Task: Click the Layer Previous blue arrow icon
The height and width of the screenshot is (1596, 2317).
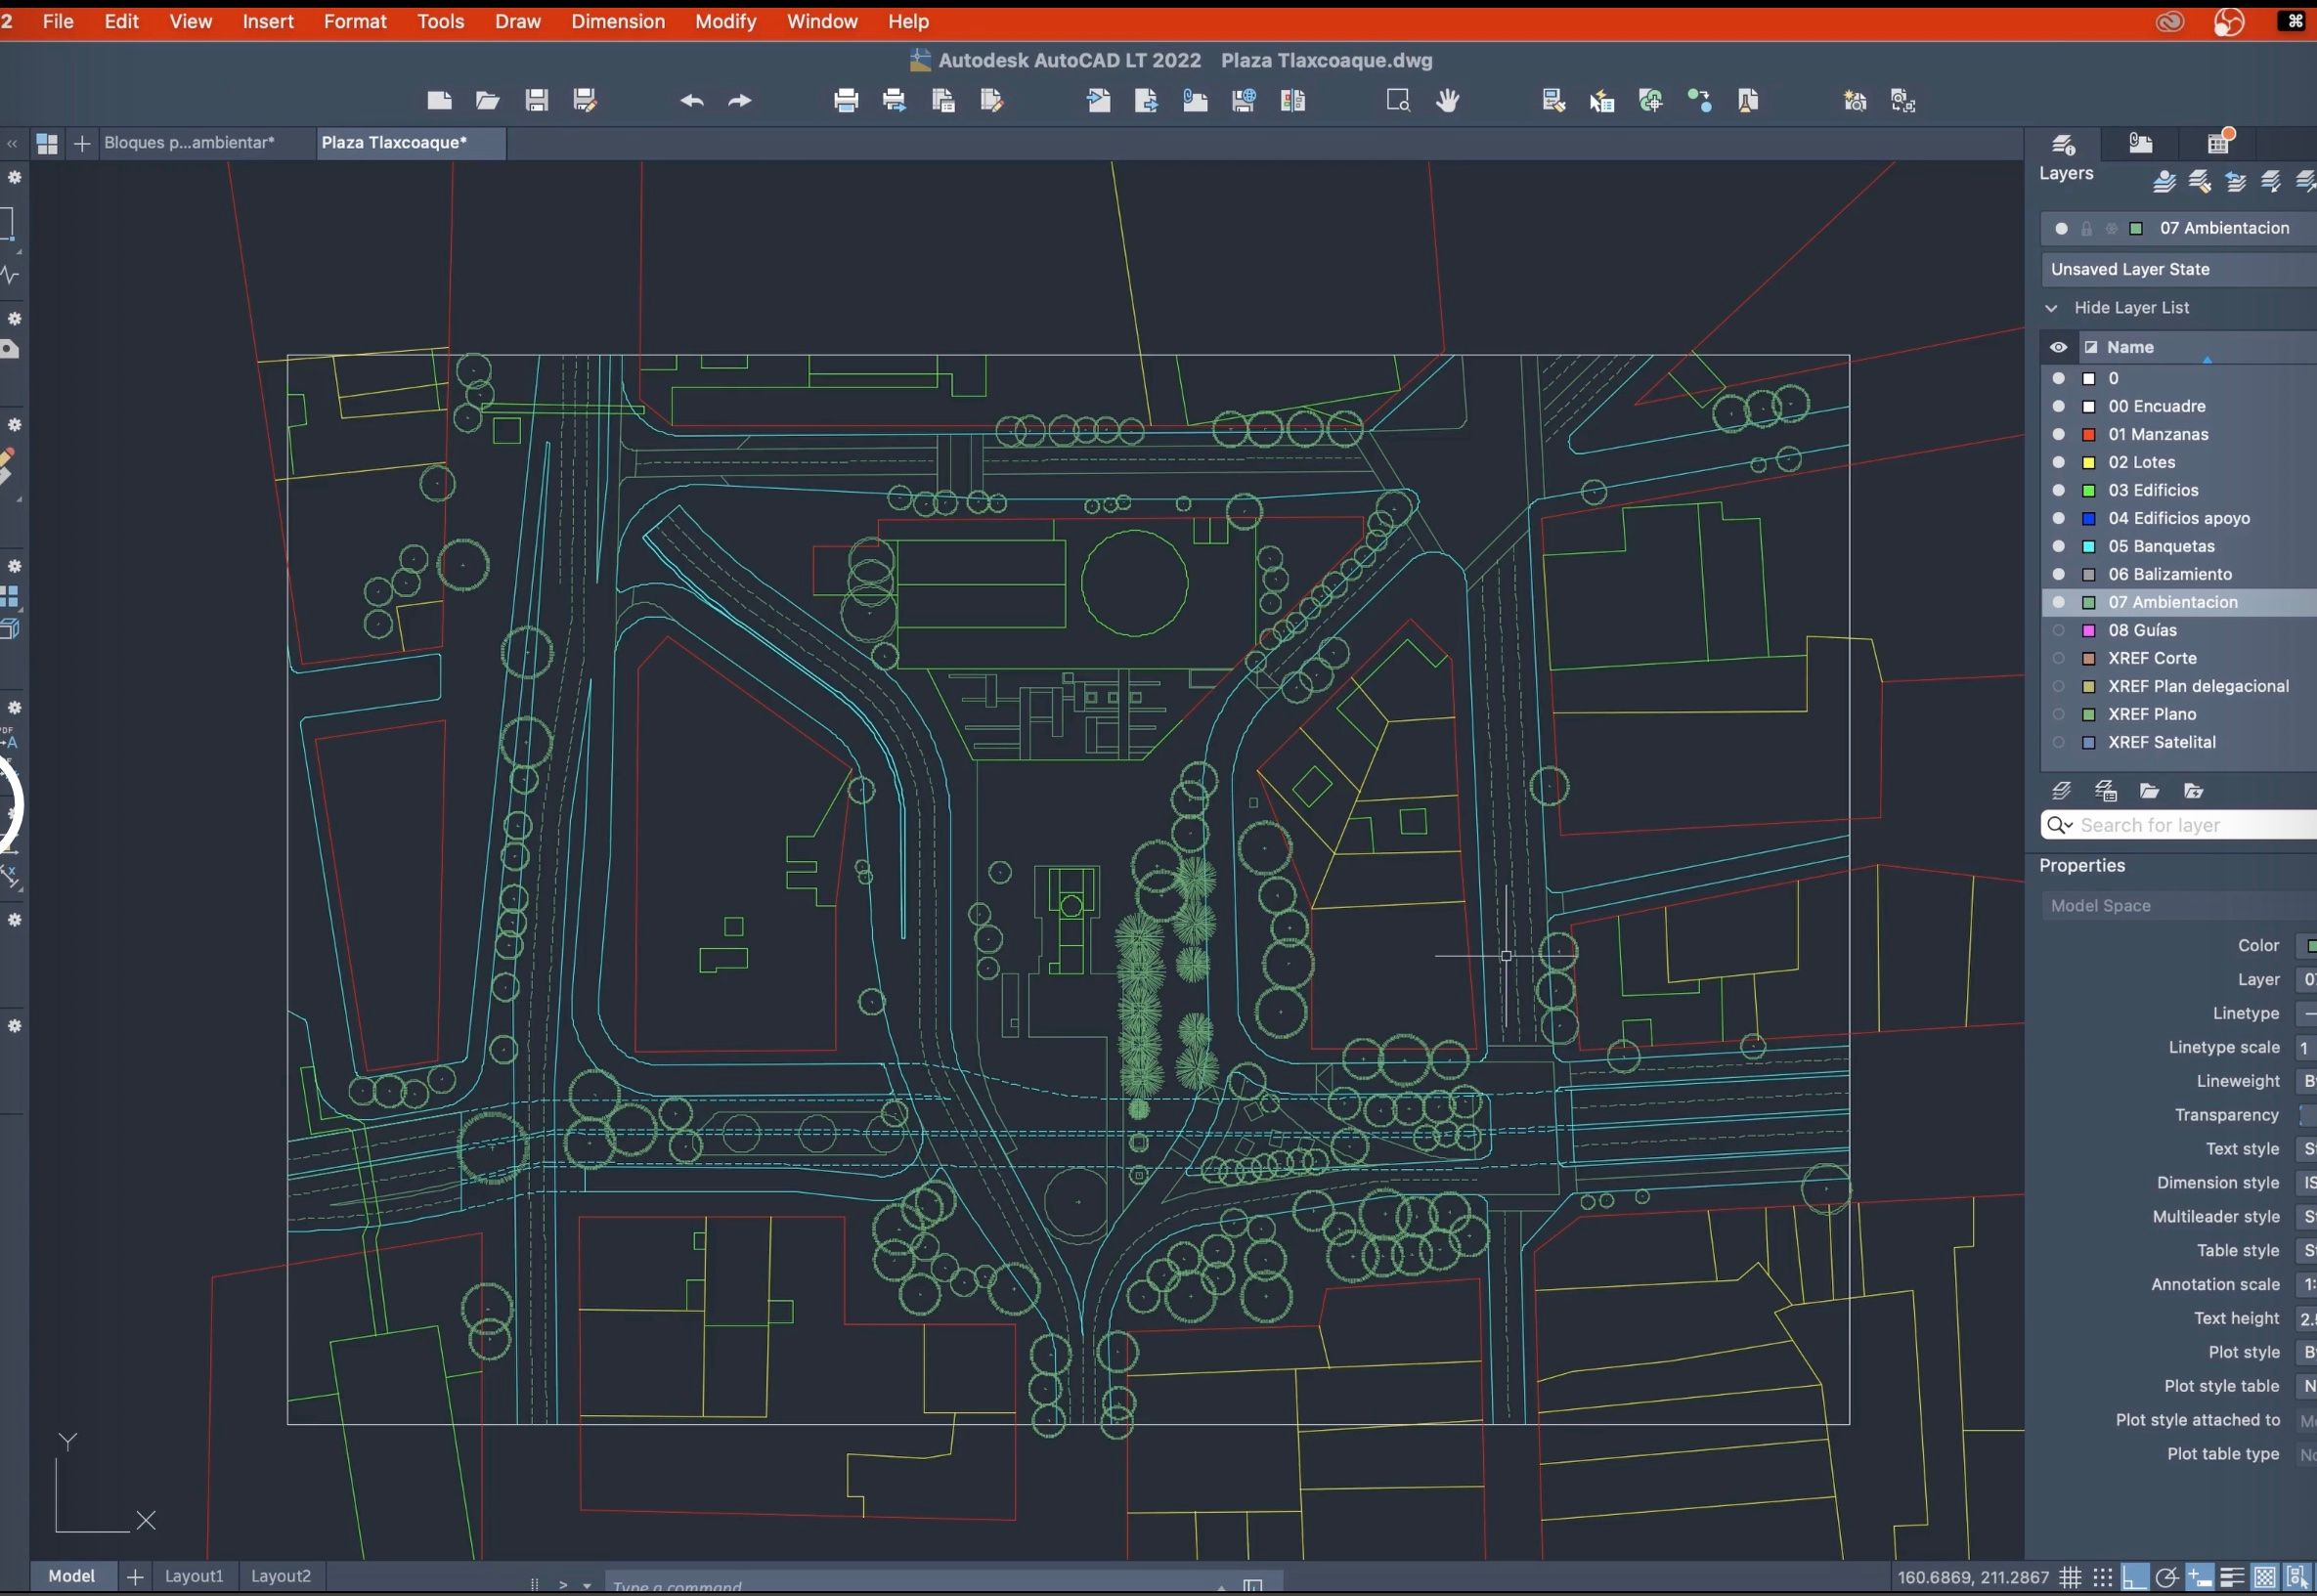Action: point(2236,182)
